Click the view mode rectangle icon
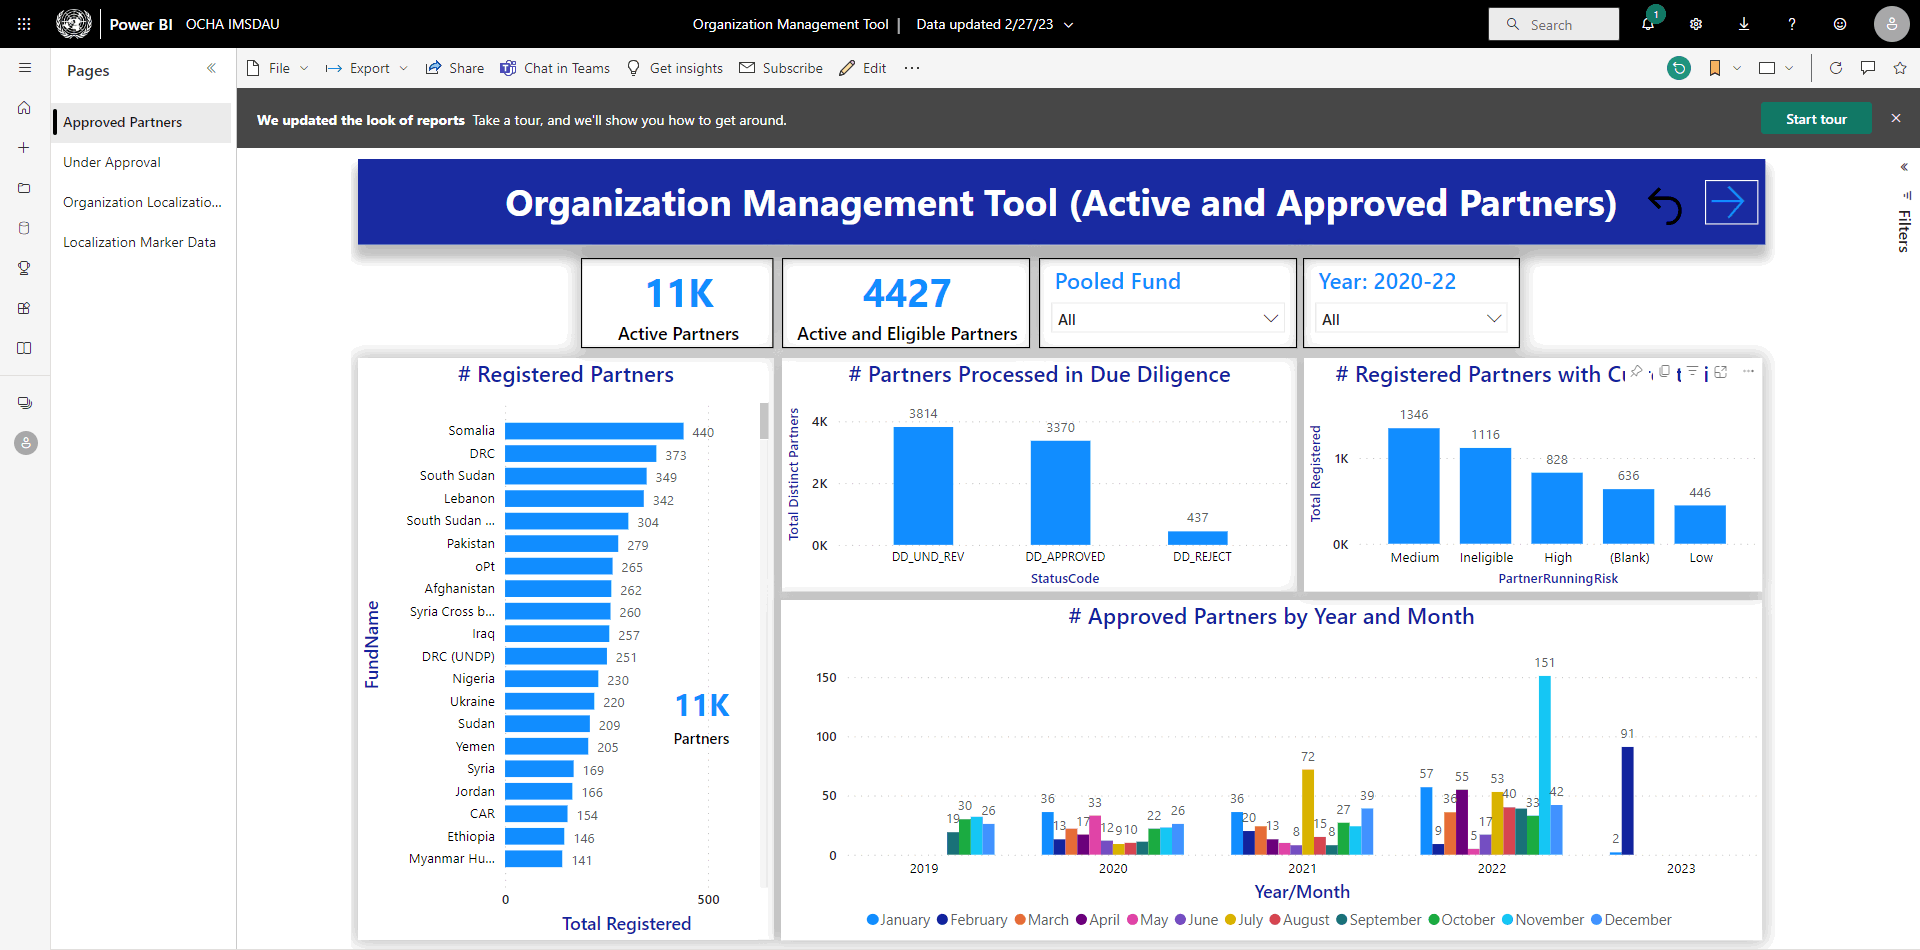 (1767, 68)
